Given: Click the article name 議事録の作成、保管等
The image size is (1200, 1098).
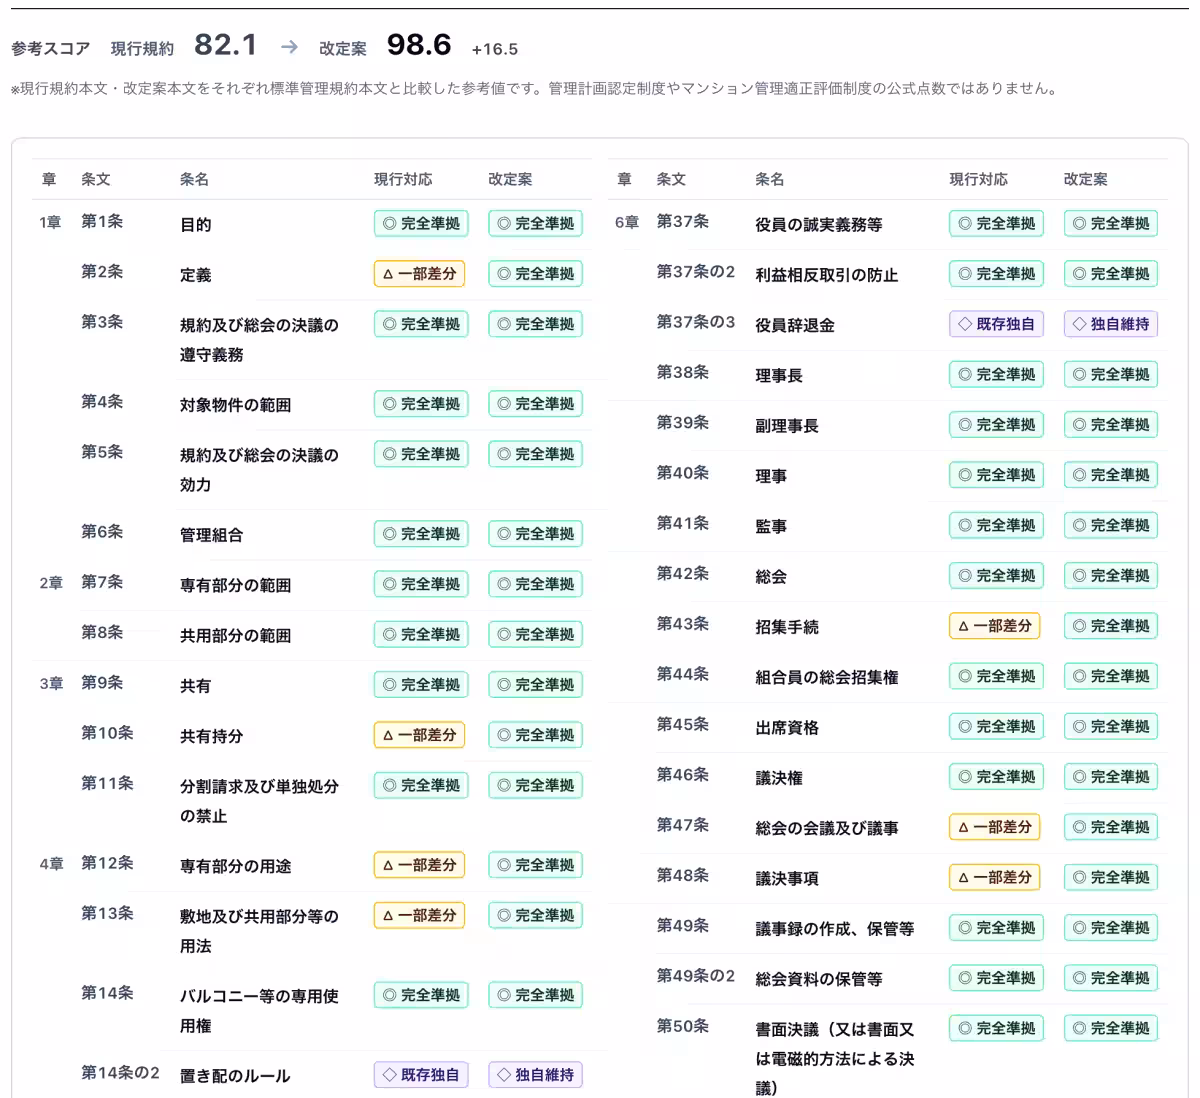Looking at the screenshot, I should (x=835, y=929).
